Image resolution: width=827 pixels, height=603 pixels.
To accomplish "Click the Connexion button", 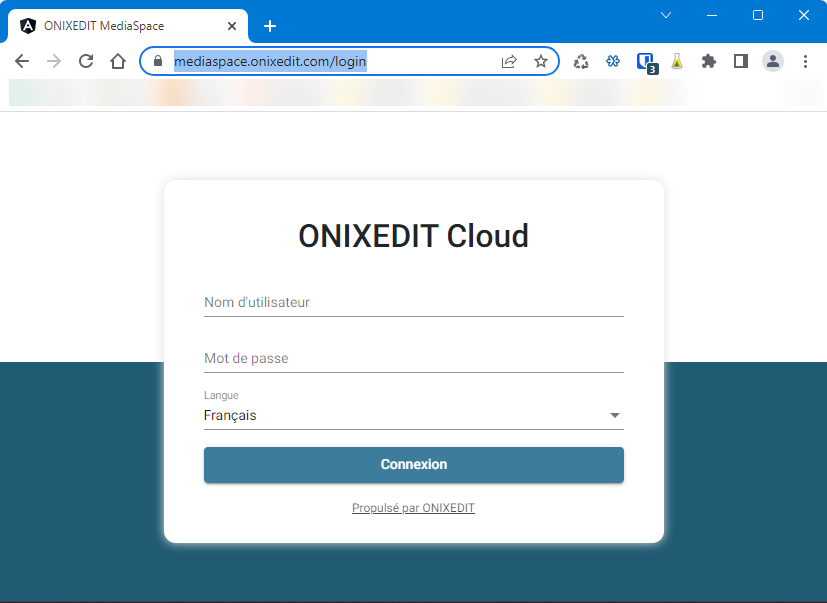I will pos(414,465).
